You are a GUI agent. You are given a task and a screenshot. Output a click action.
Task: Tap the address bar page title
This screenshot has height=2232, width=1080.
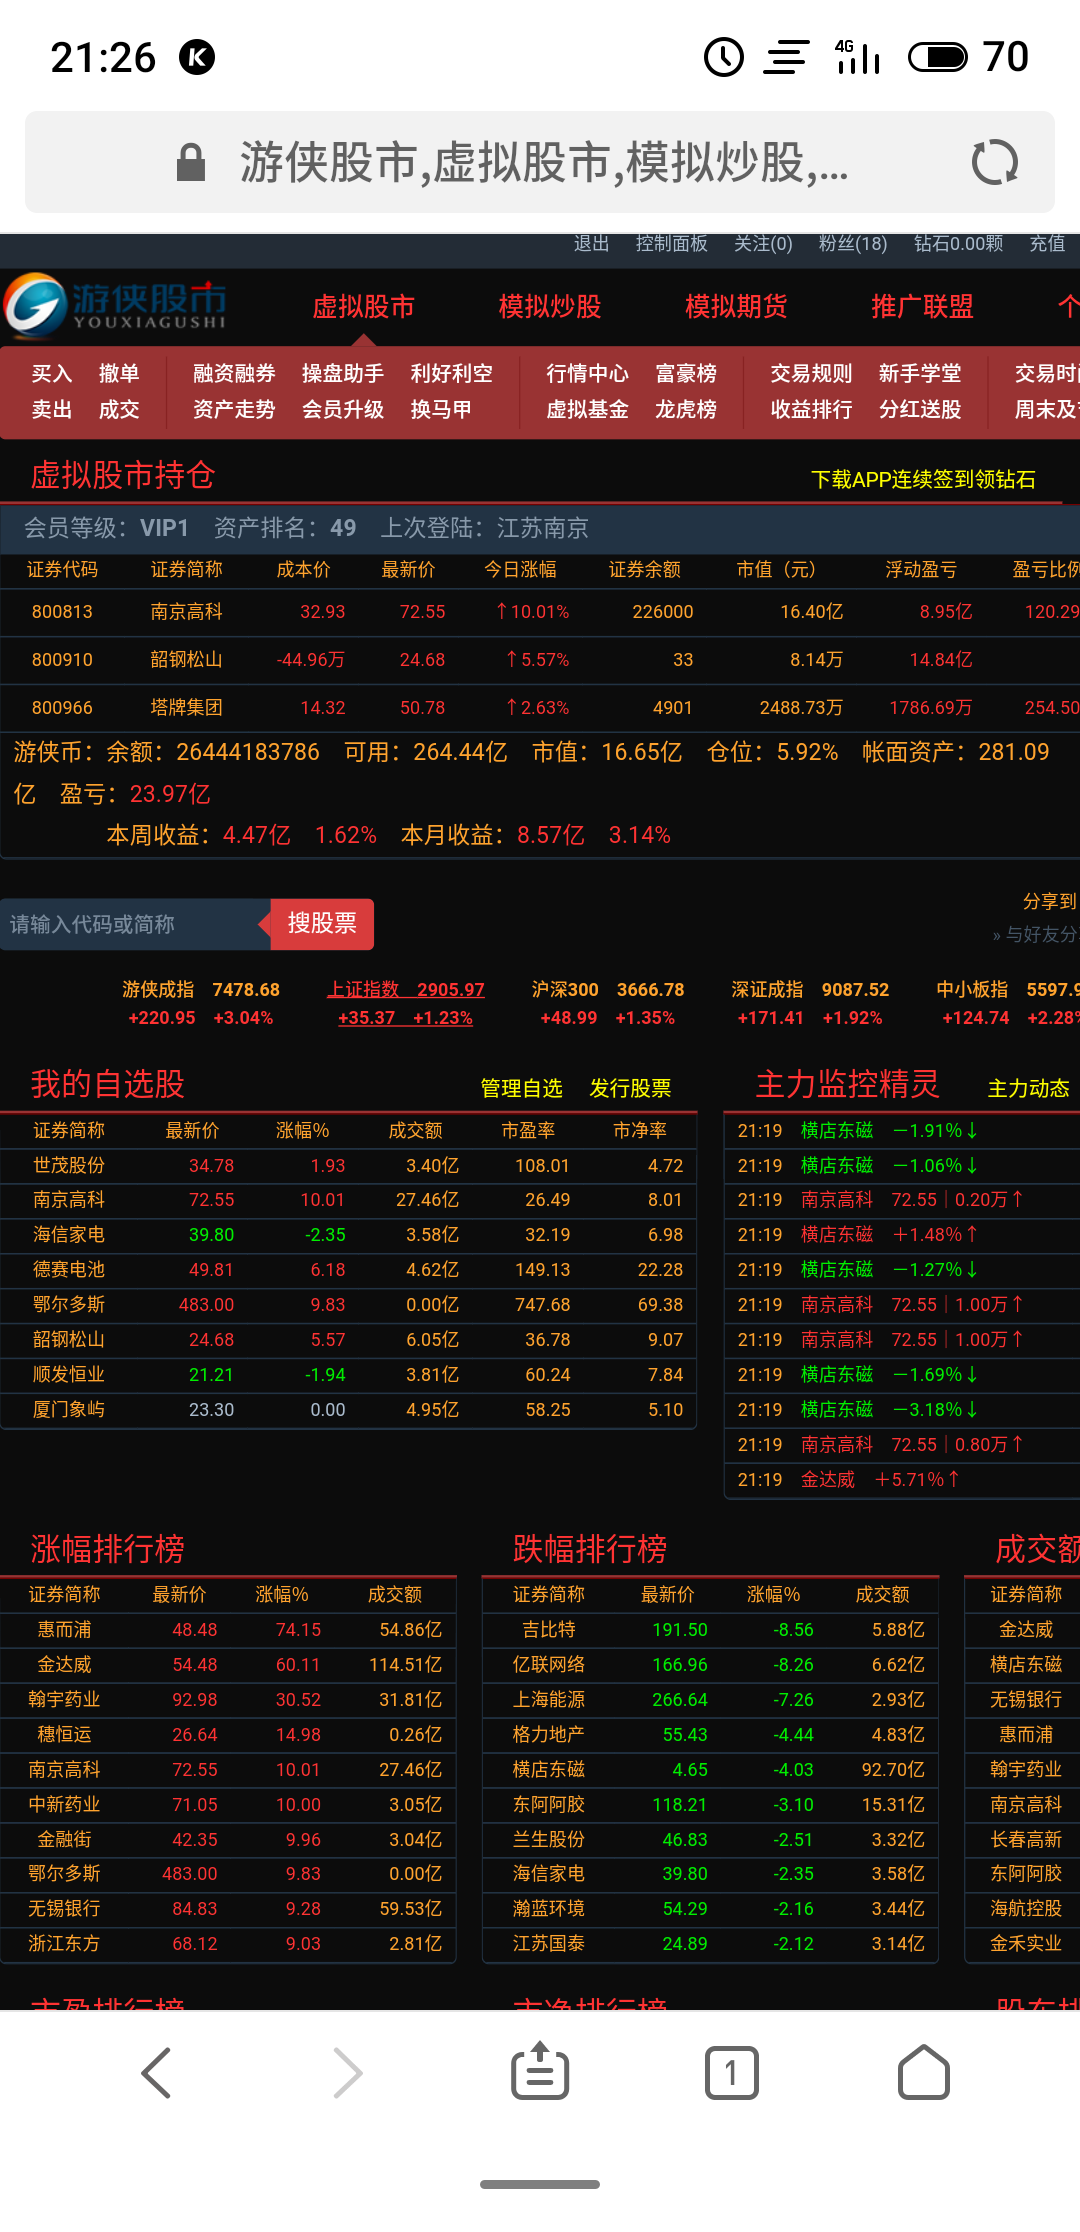pos(544,162)
